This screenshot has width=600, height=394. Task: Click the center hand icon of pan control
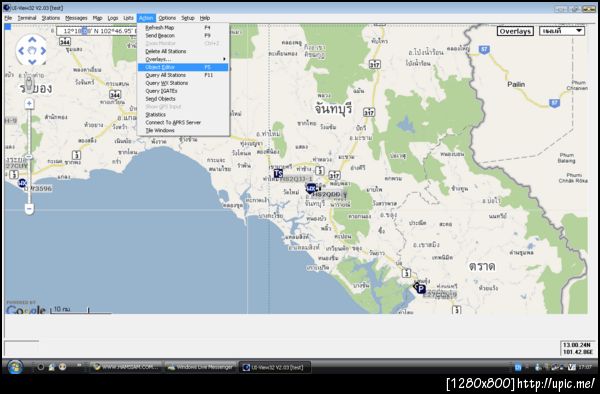32,50
